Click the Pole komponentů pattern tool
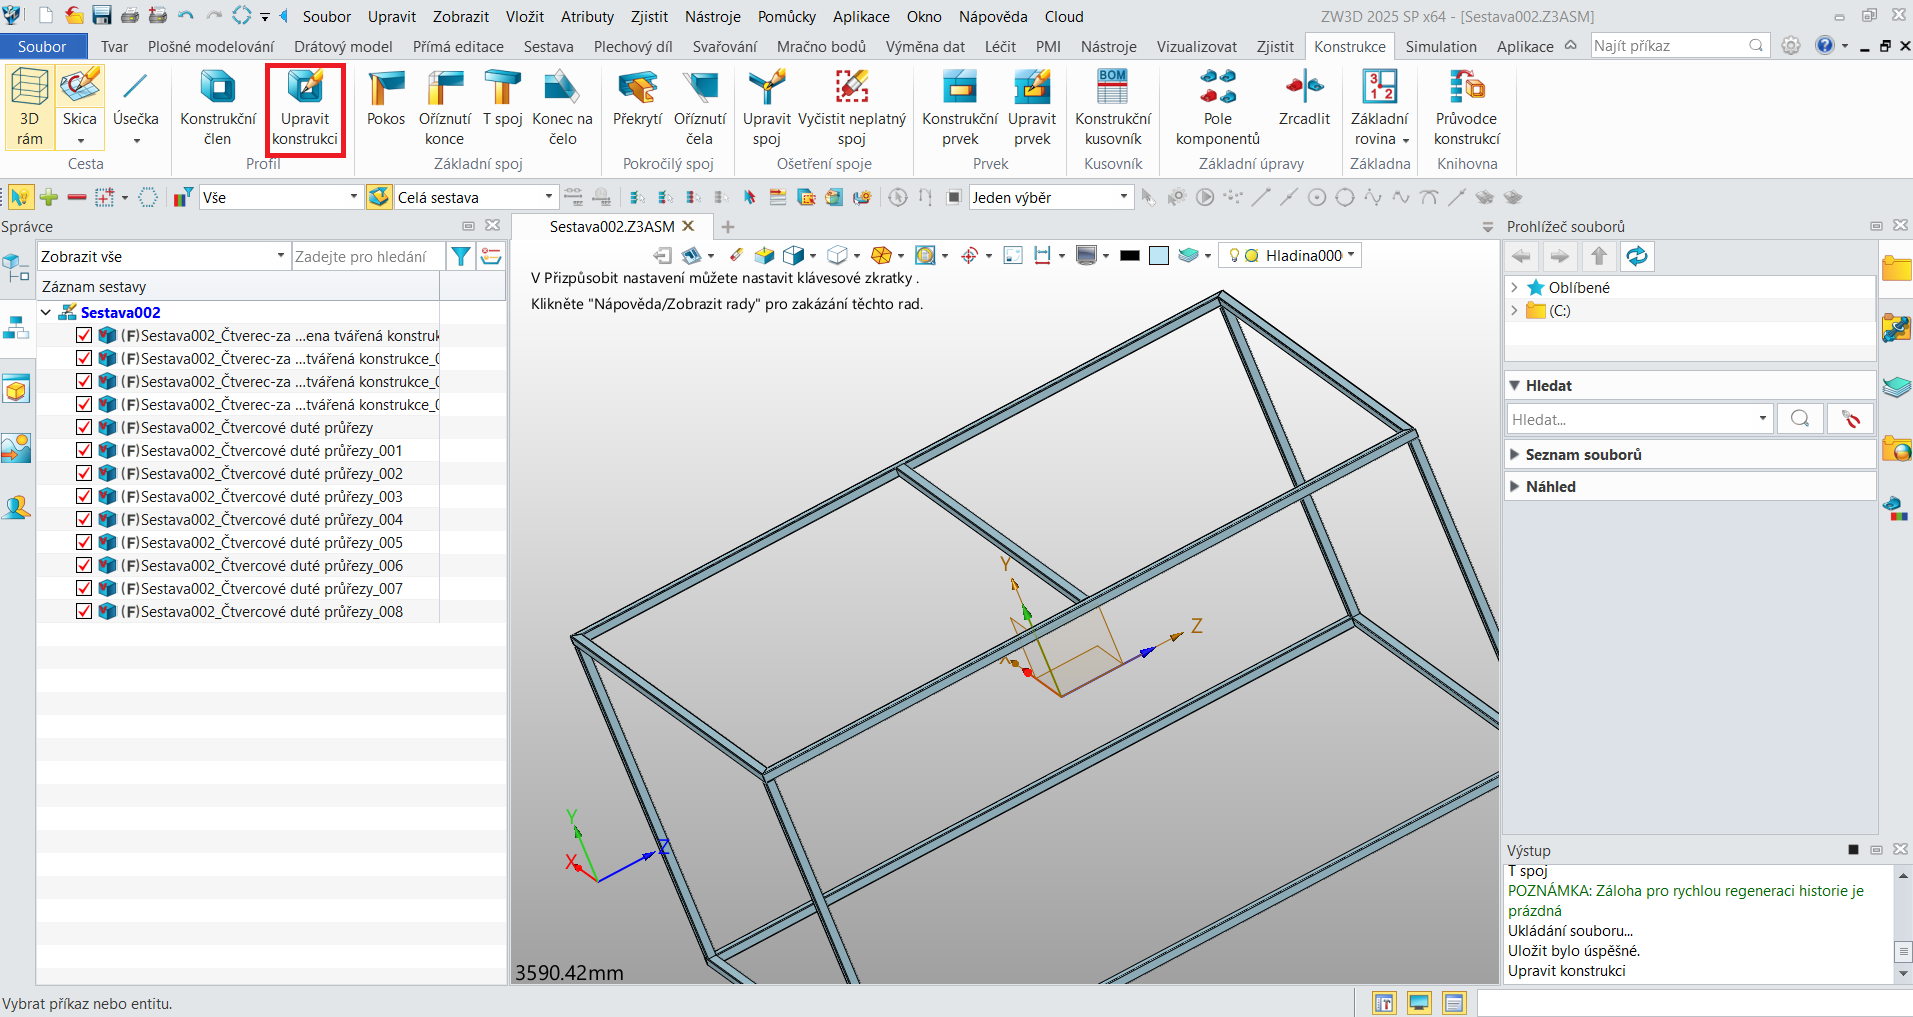This screenshot has height=1017, width=1913. coord(1218,107)
